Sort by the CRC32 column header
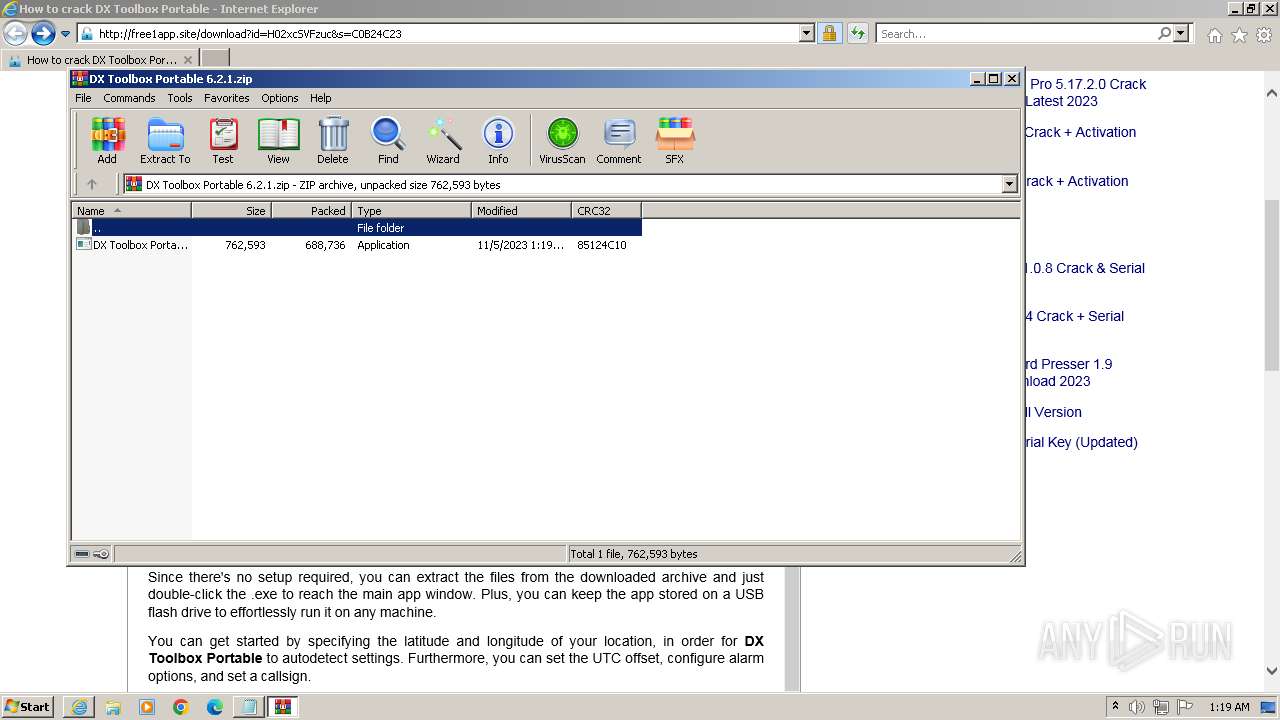This screenshot has width=1280, height=720. pyautogui.click(x=606, y=210)
